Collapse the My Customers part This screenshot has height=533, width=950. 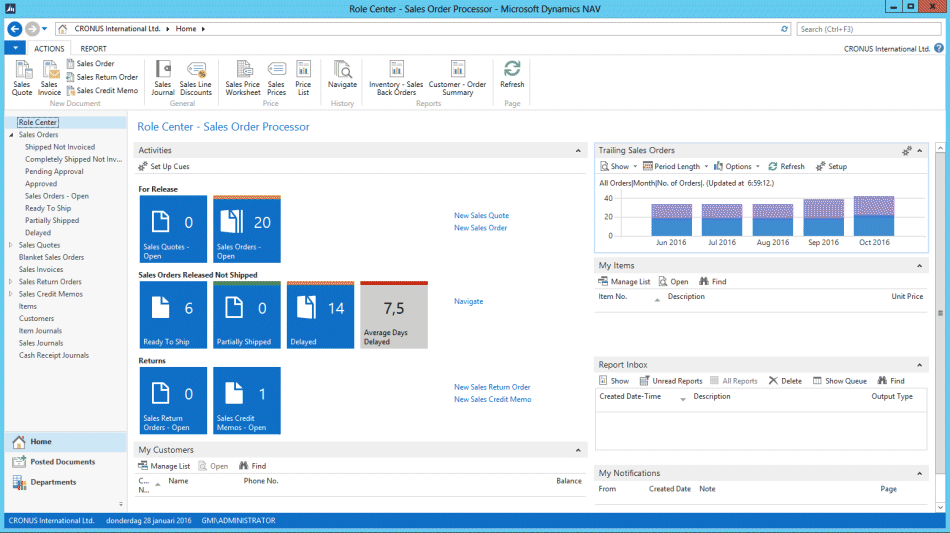tap(578, 451)
